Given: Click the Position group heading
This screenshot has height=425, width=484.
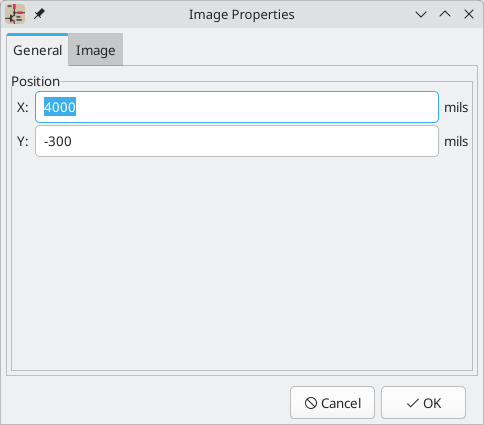Looking at the screenshot, I should [35, 81].
